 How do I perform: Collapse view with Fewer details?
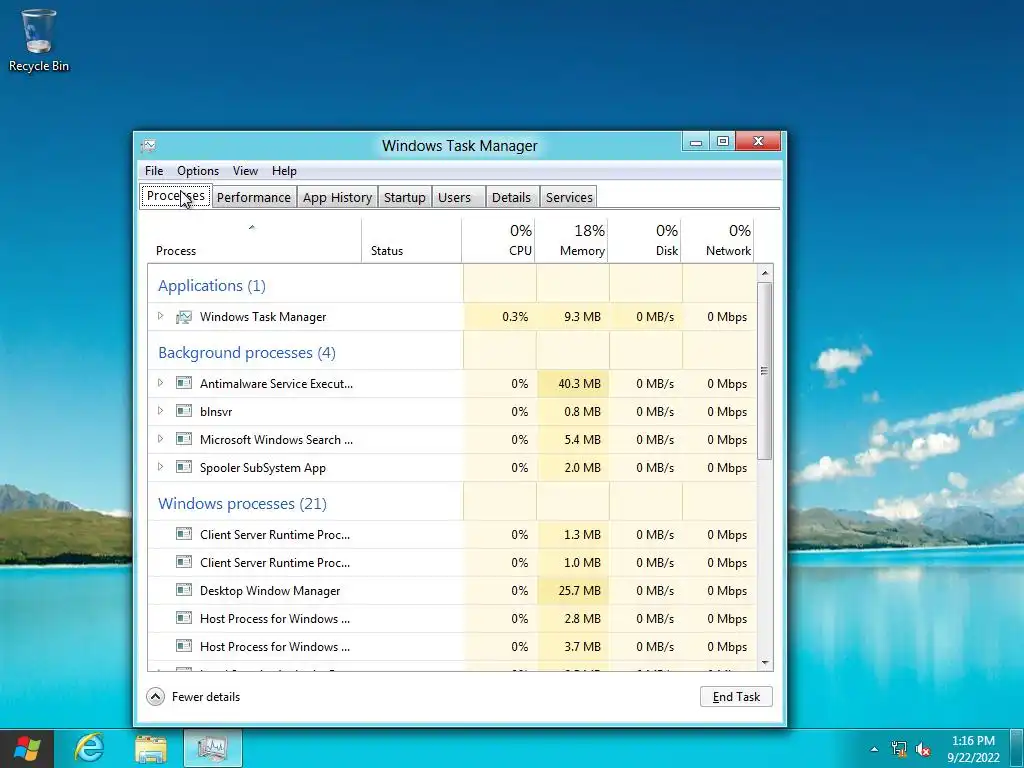click(x=193, y=697)
